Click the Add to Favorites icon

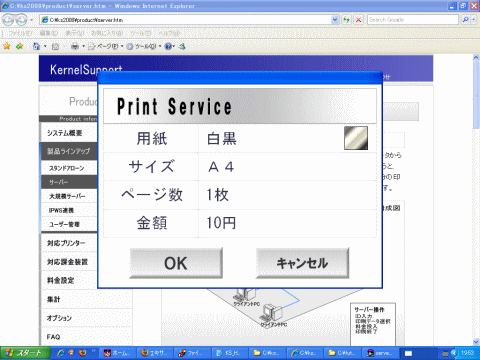pos(20,46)
